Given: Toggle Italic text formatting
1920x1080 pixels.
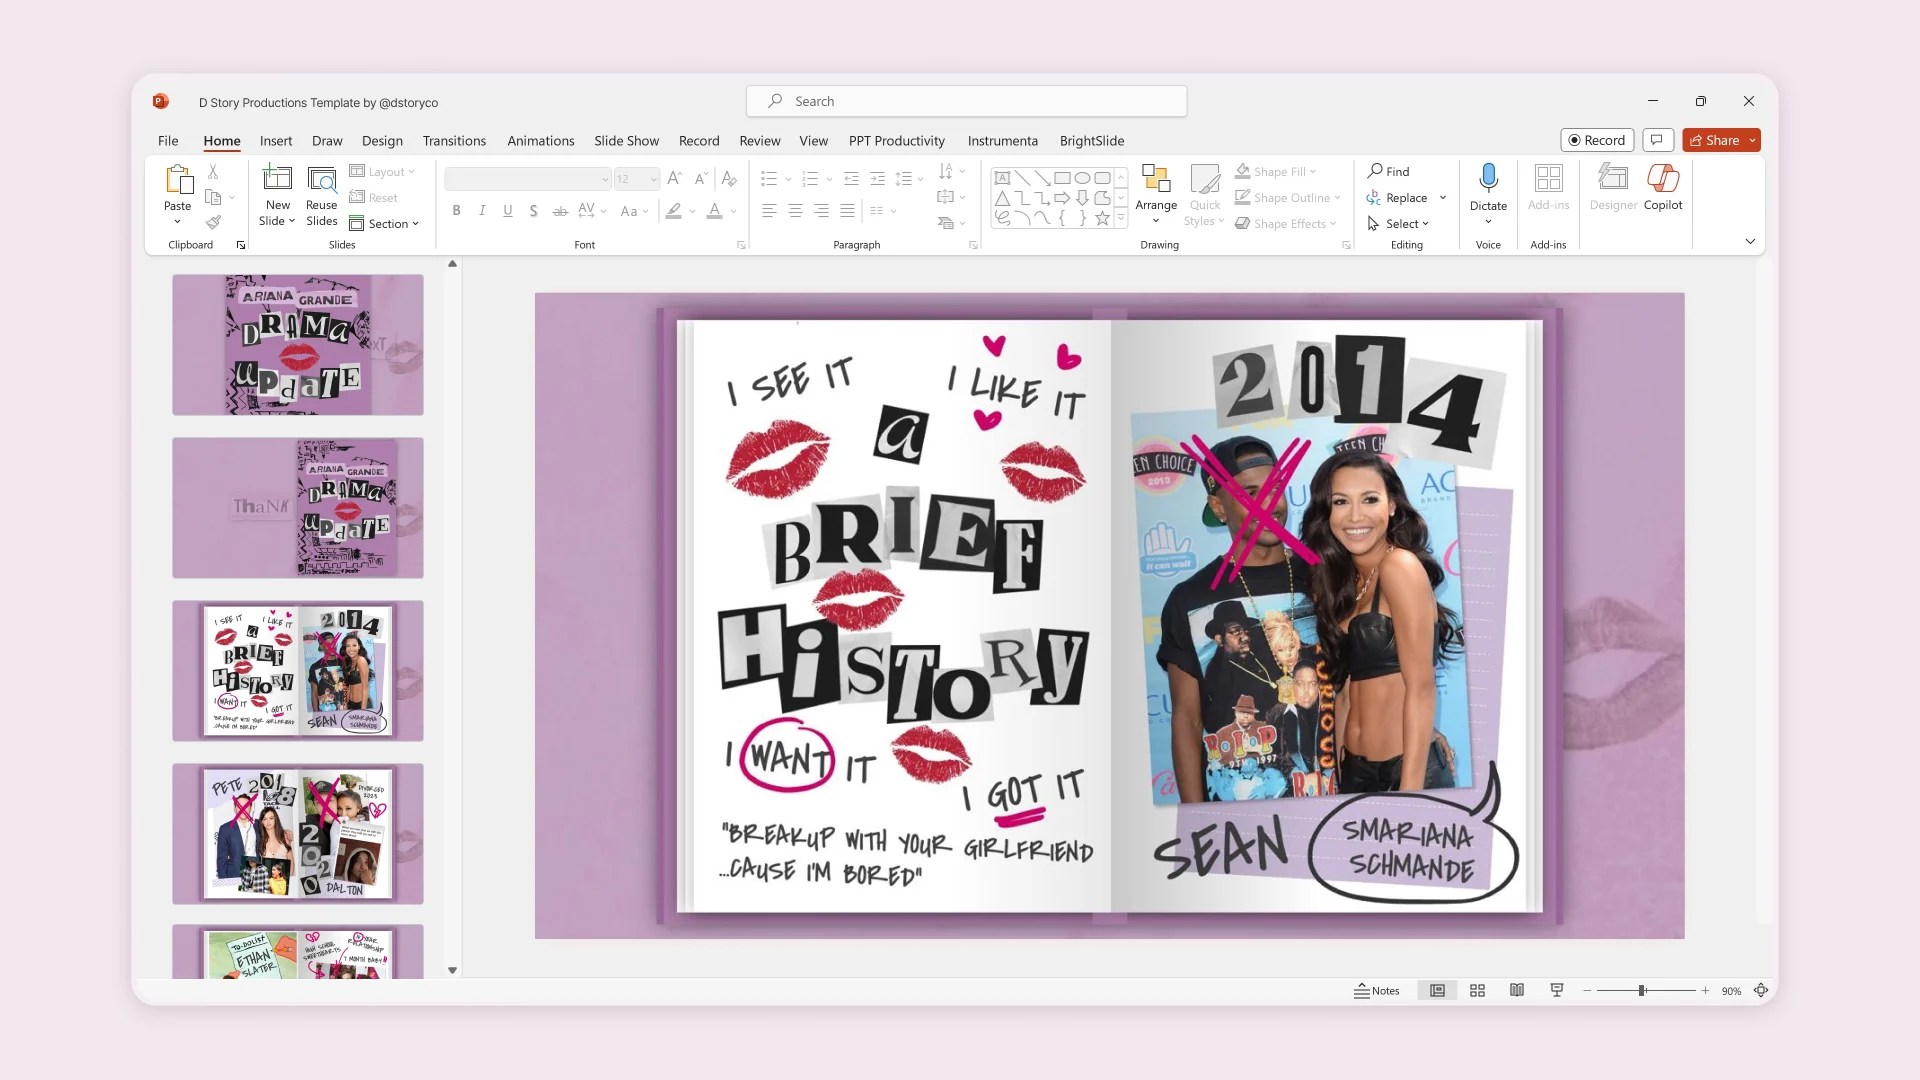Looking at the screenshot, I should pyautogui.click(x=482, y=211).
